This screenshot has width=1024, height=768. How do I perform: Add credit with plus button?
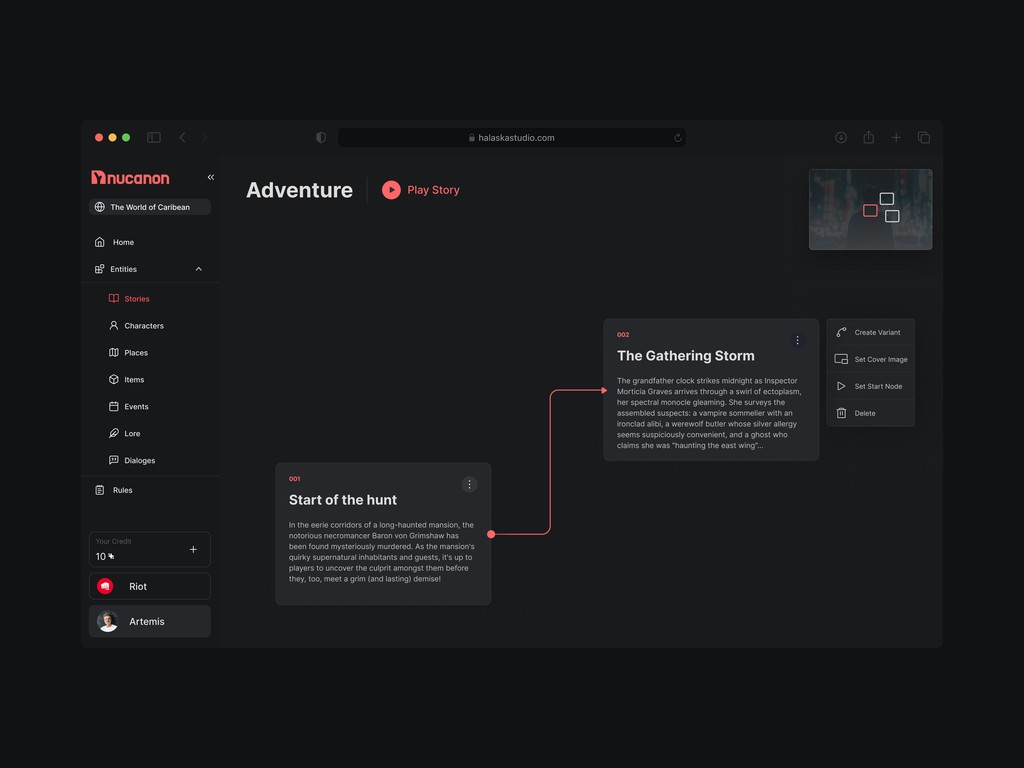[193, 549]
